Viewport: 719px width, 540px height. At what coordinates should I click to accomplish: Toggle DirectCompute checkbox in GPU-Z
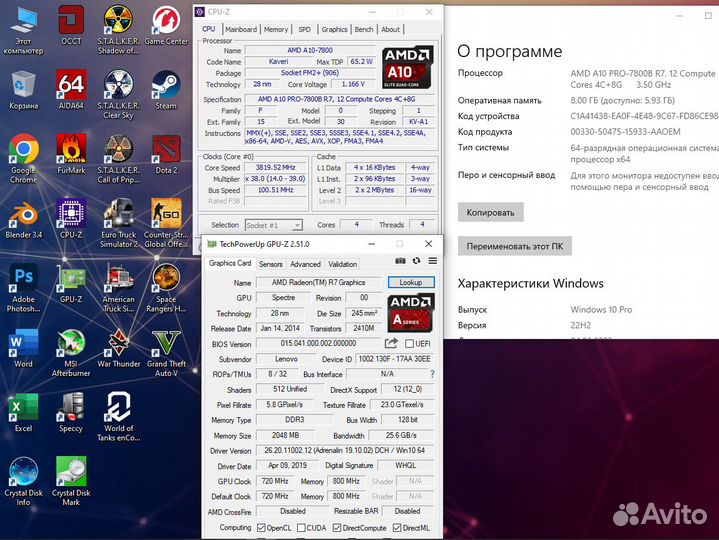pyautogui.click(x=337, y=528)
